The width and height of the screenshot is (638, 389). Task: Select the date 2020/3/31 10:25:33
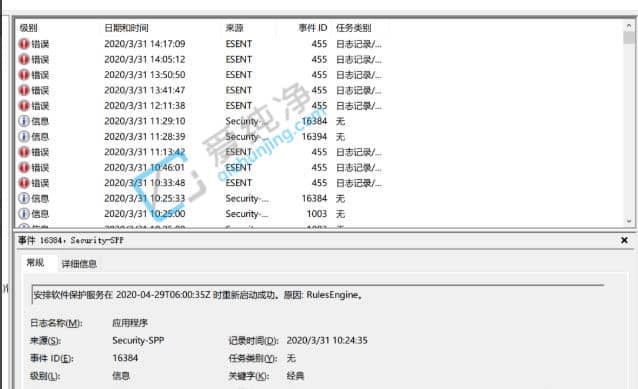point(145,199)
